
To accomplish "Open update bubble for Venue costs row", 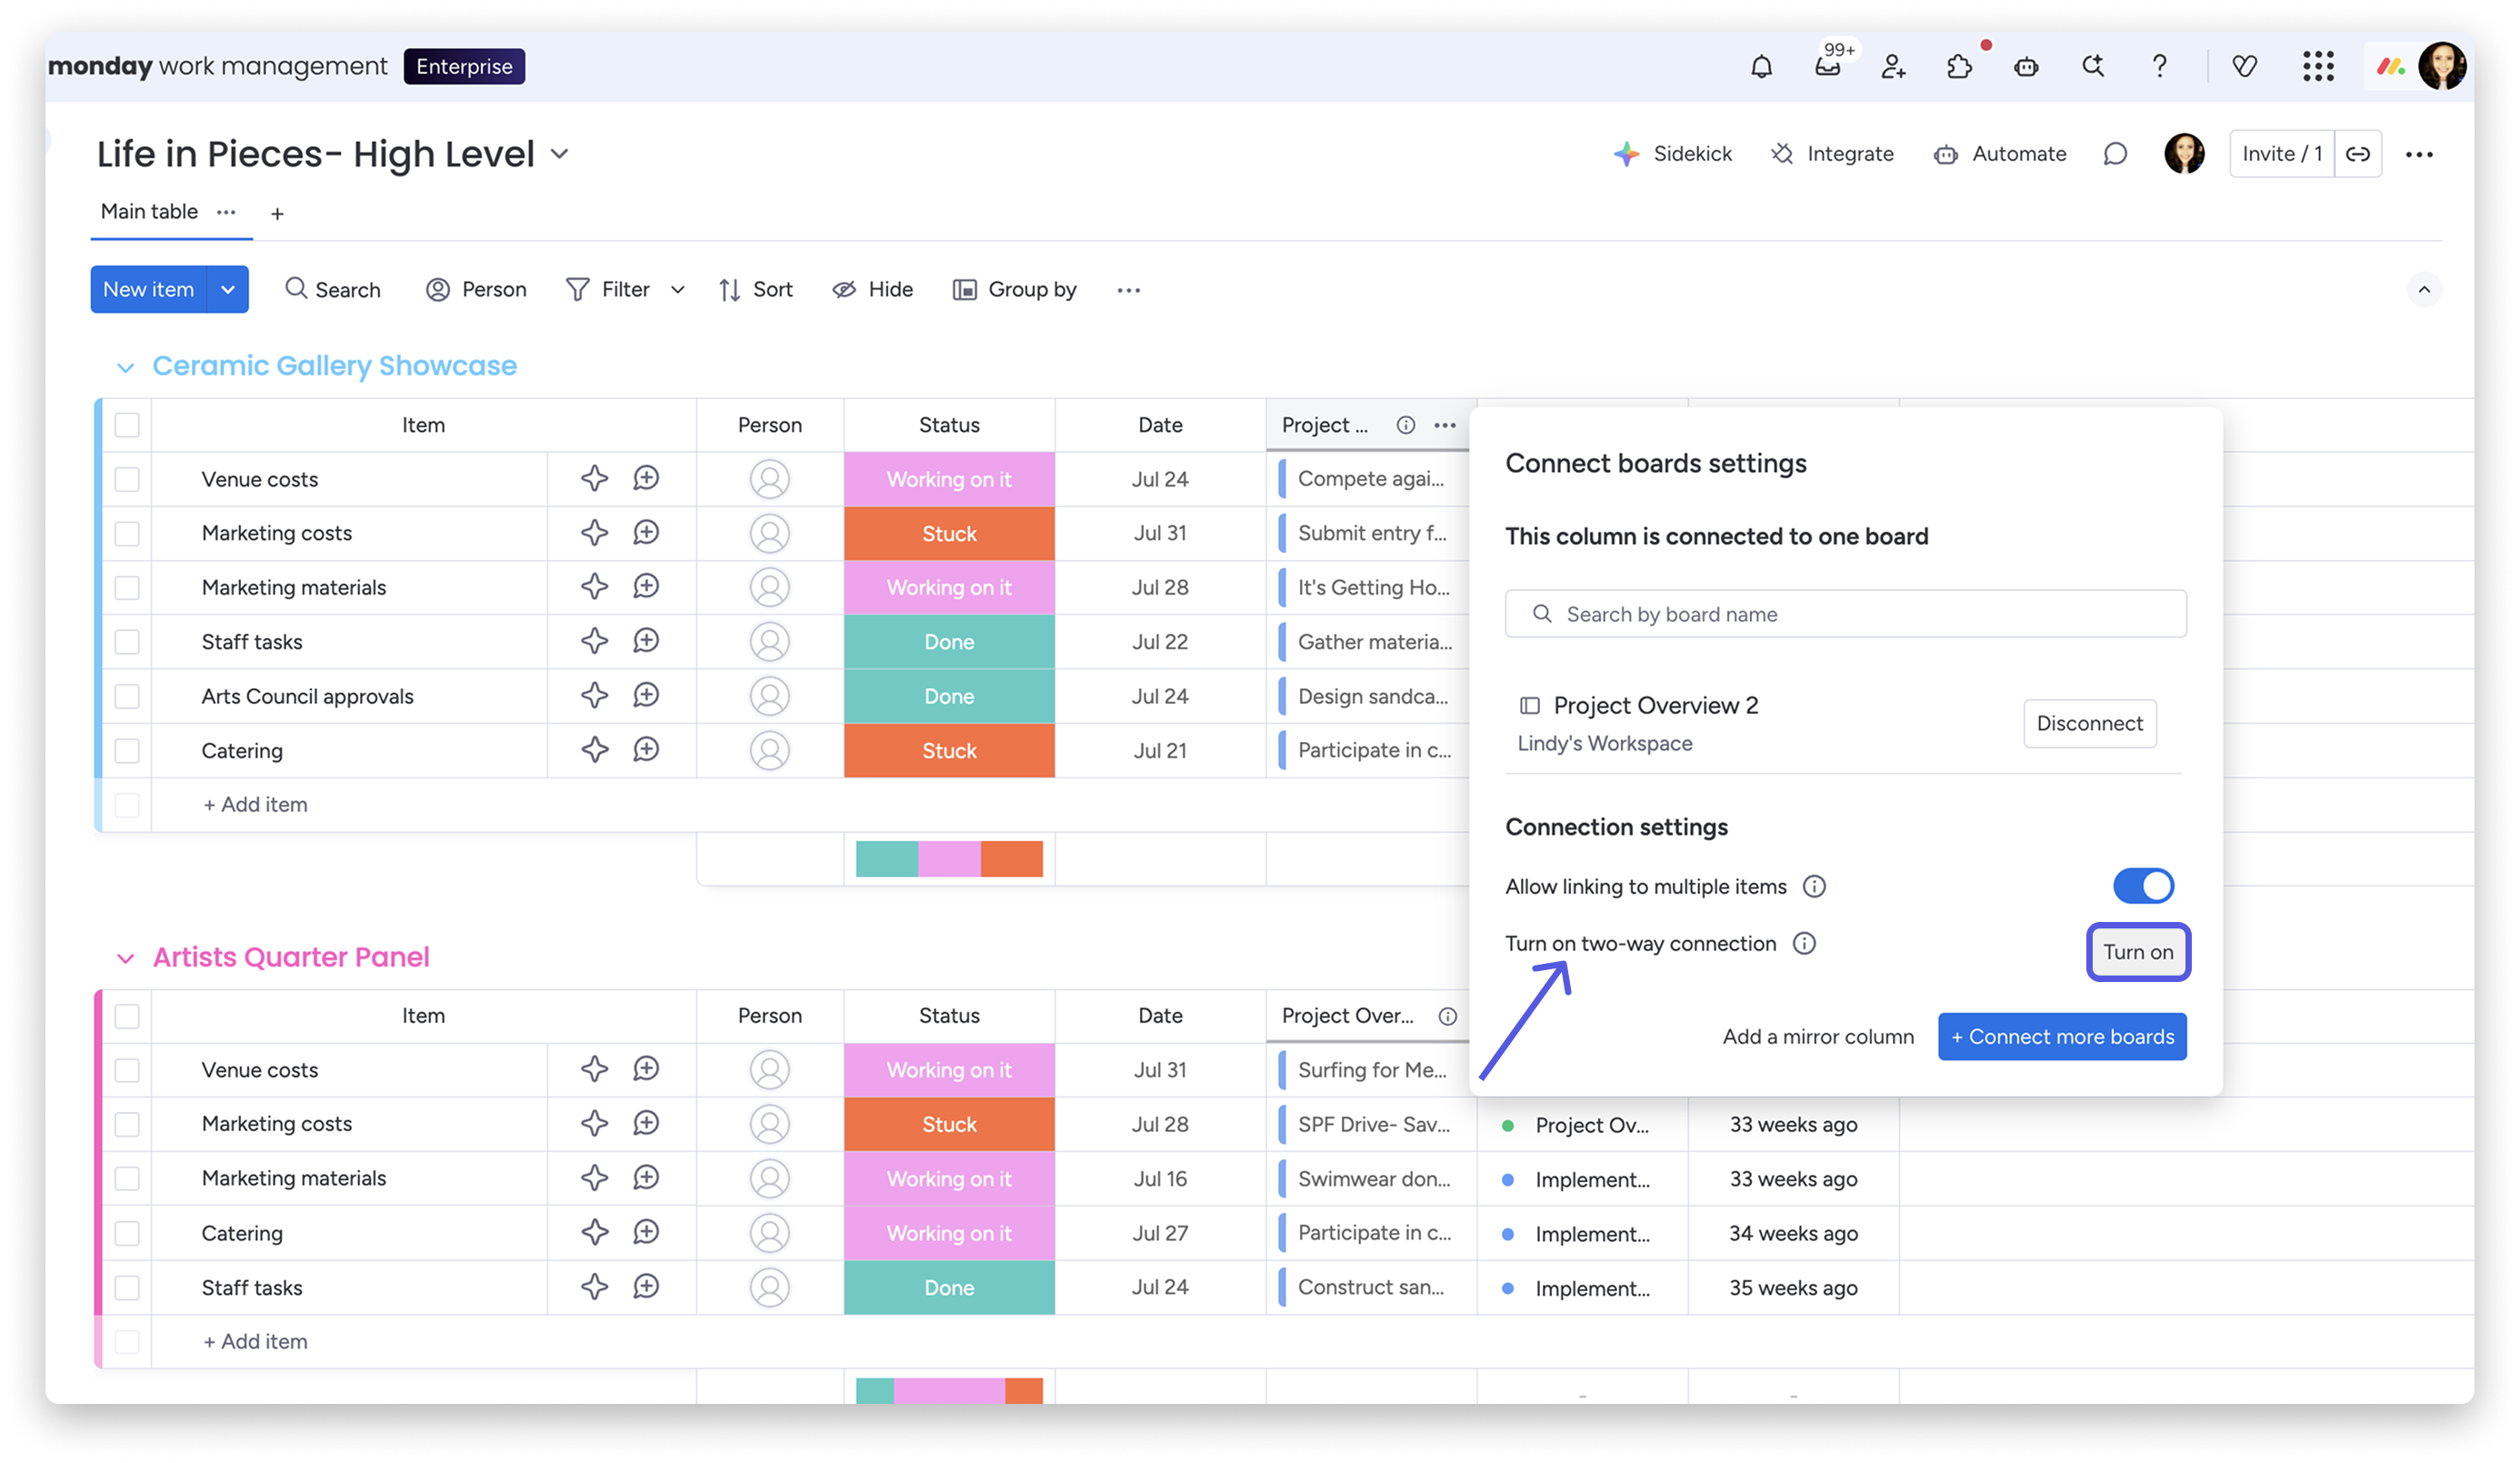I will coord(646,479).
